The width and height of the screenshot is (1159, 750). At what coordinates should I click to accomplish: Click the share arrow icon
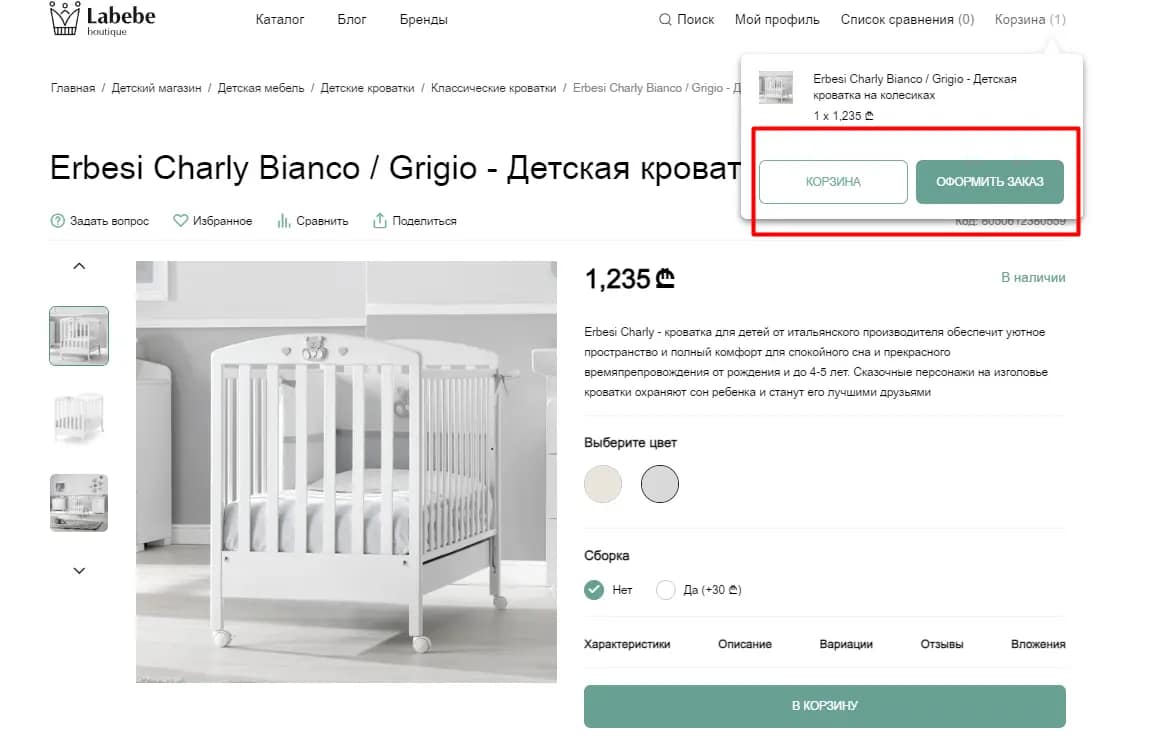pos(380,221)
